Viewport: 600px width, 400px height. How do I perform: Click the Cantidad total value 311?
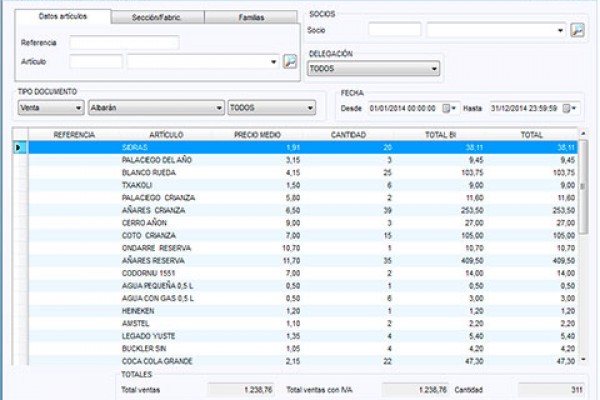click(551, 390)
